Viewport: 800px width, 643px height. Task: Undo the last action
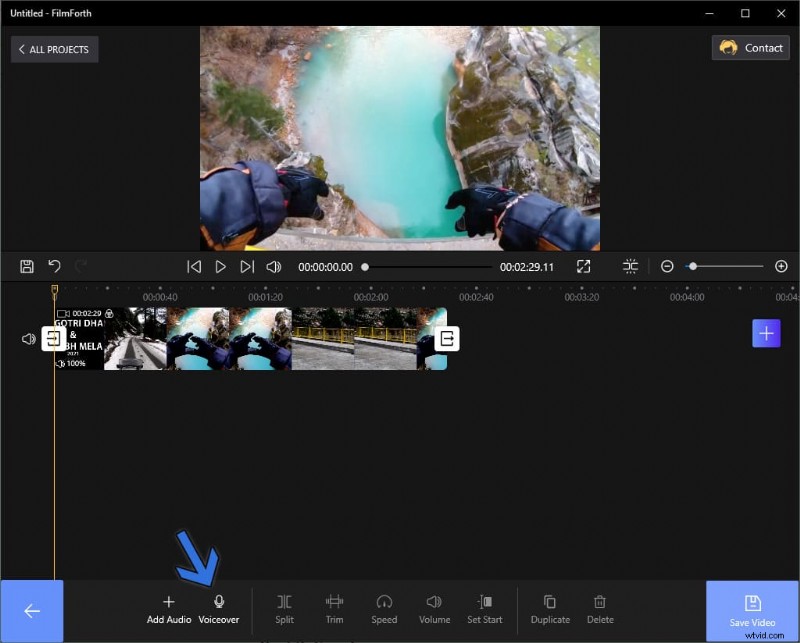[55, 266]
